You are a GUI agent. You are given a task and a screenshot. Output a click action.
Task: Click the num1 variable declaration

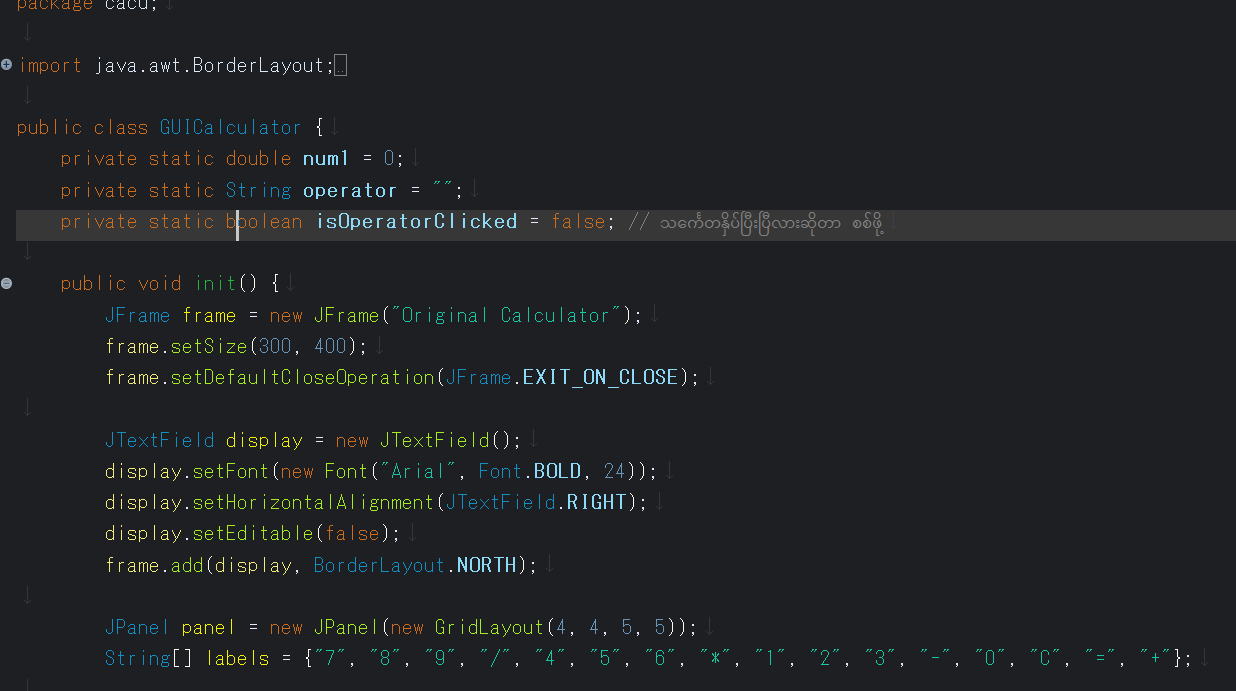[326, 158]
